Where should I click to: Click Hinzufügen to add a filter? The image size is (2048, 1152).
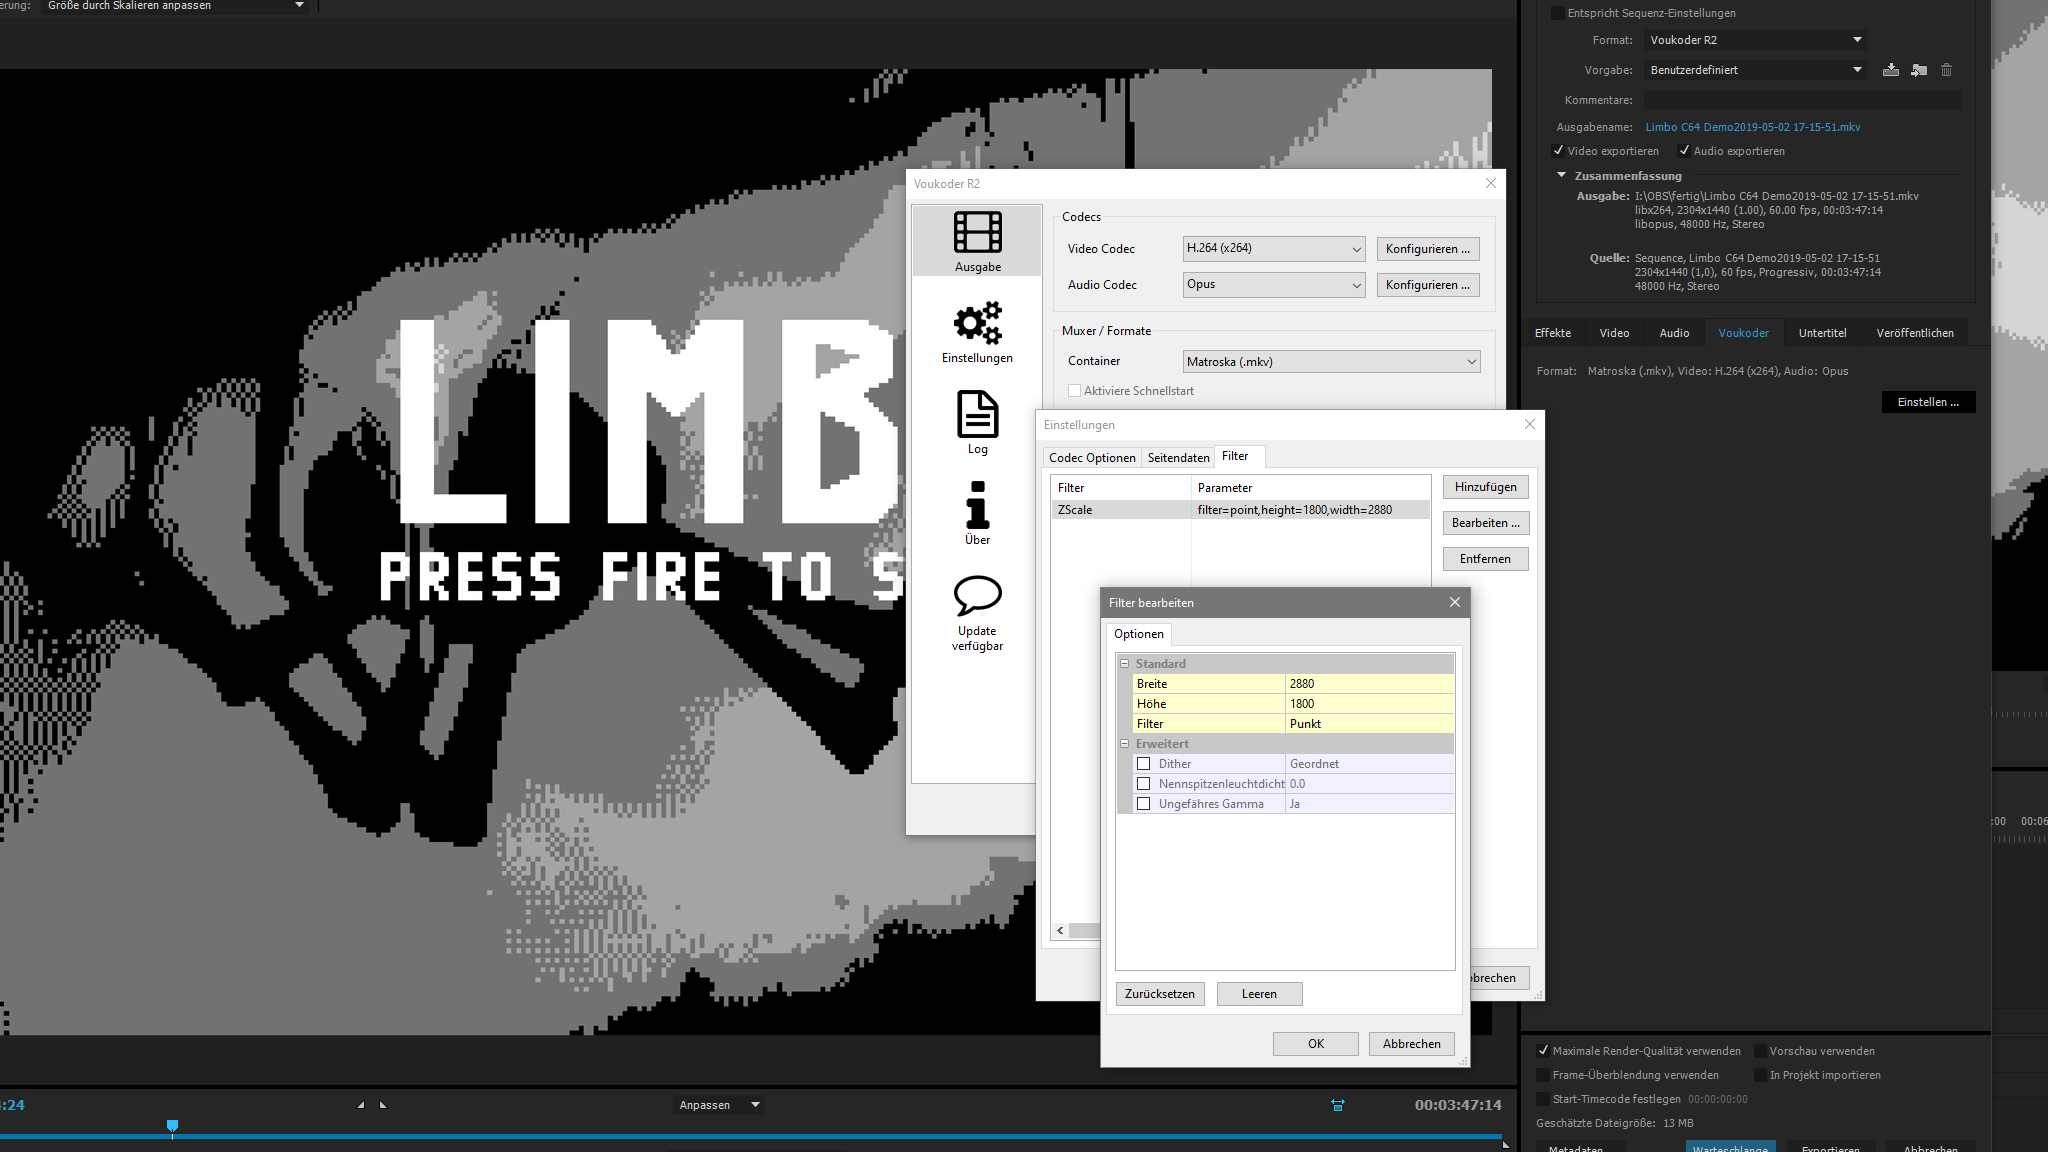tap(1485, 487)
